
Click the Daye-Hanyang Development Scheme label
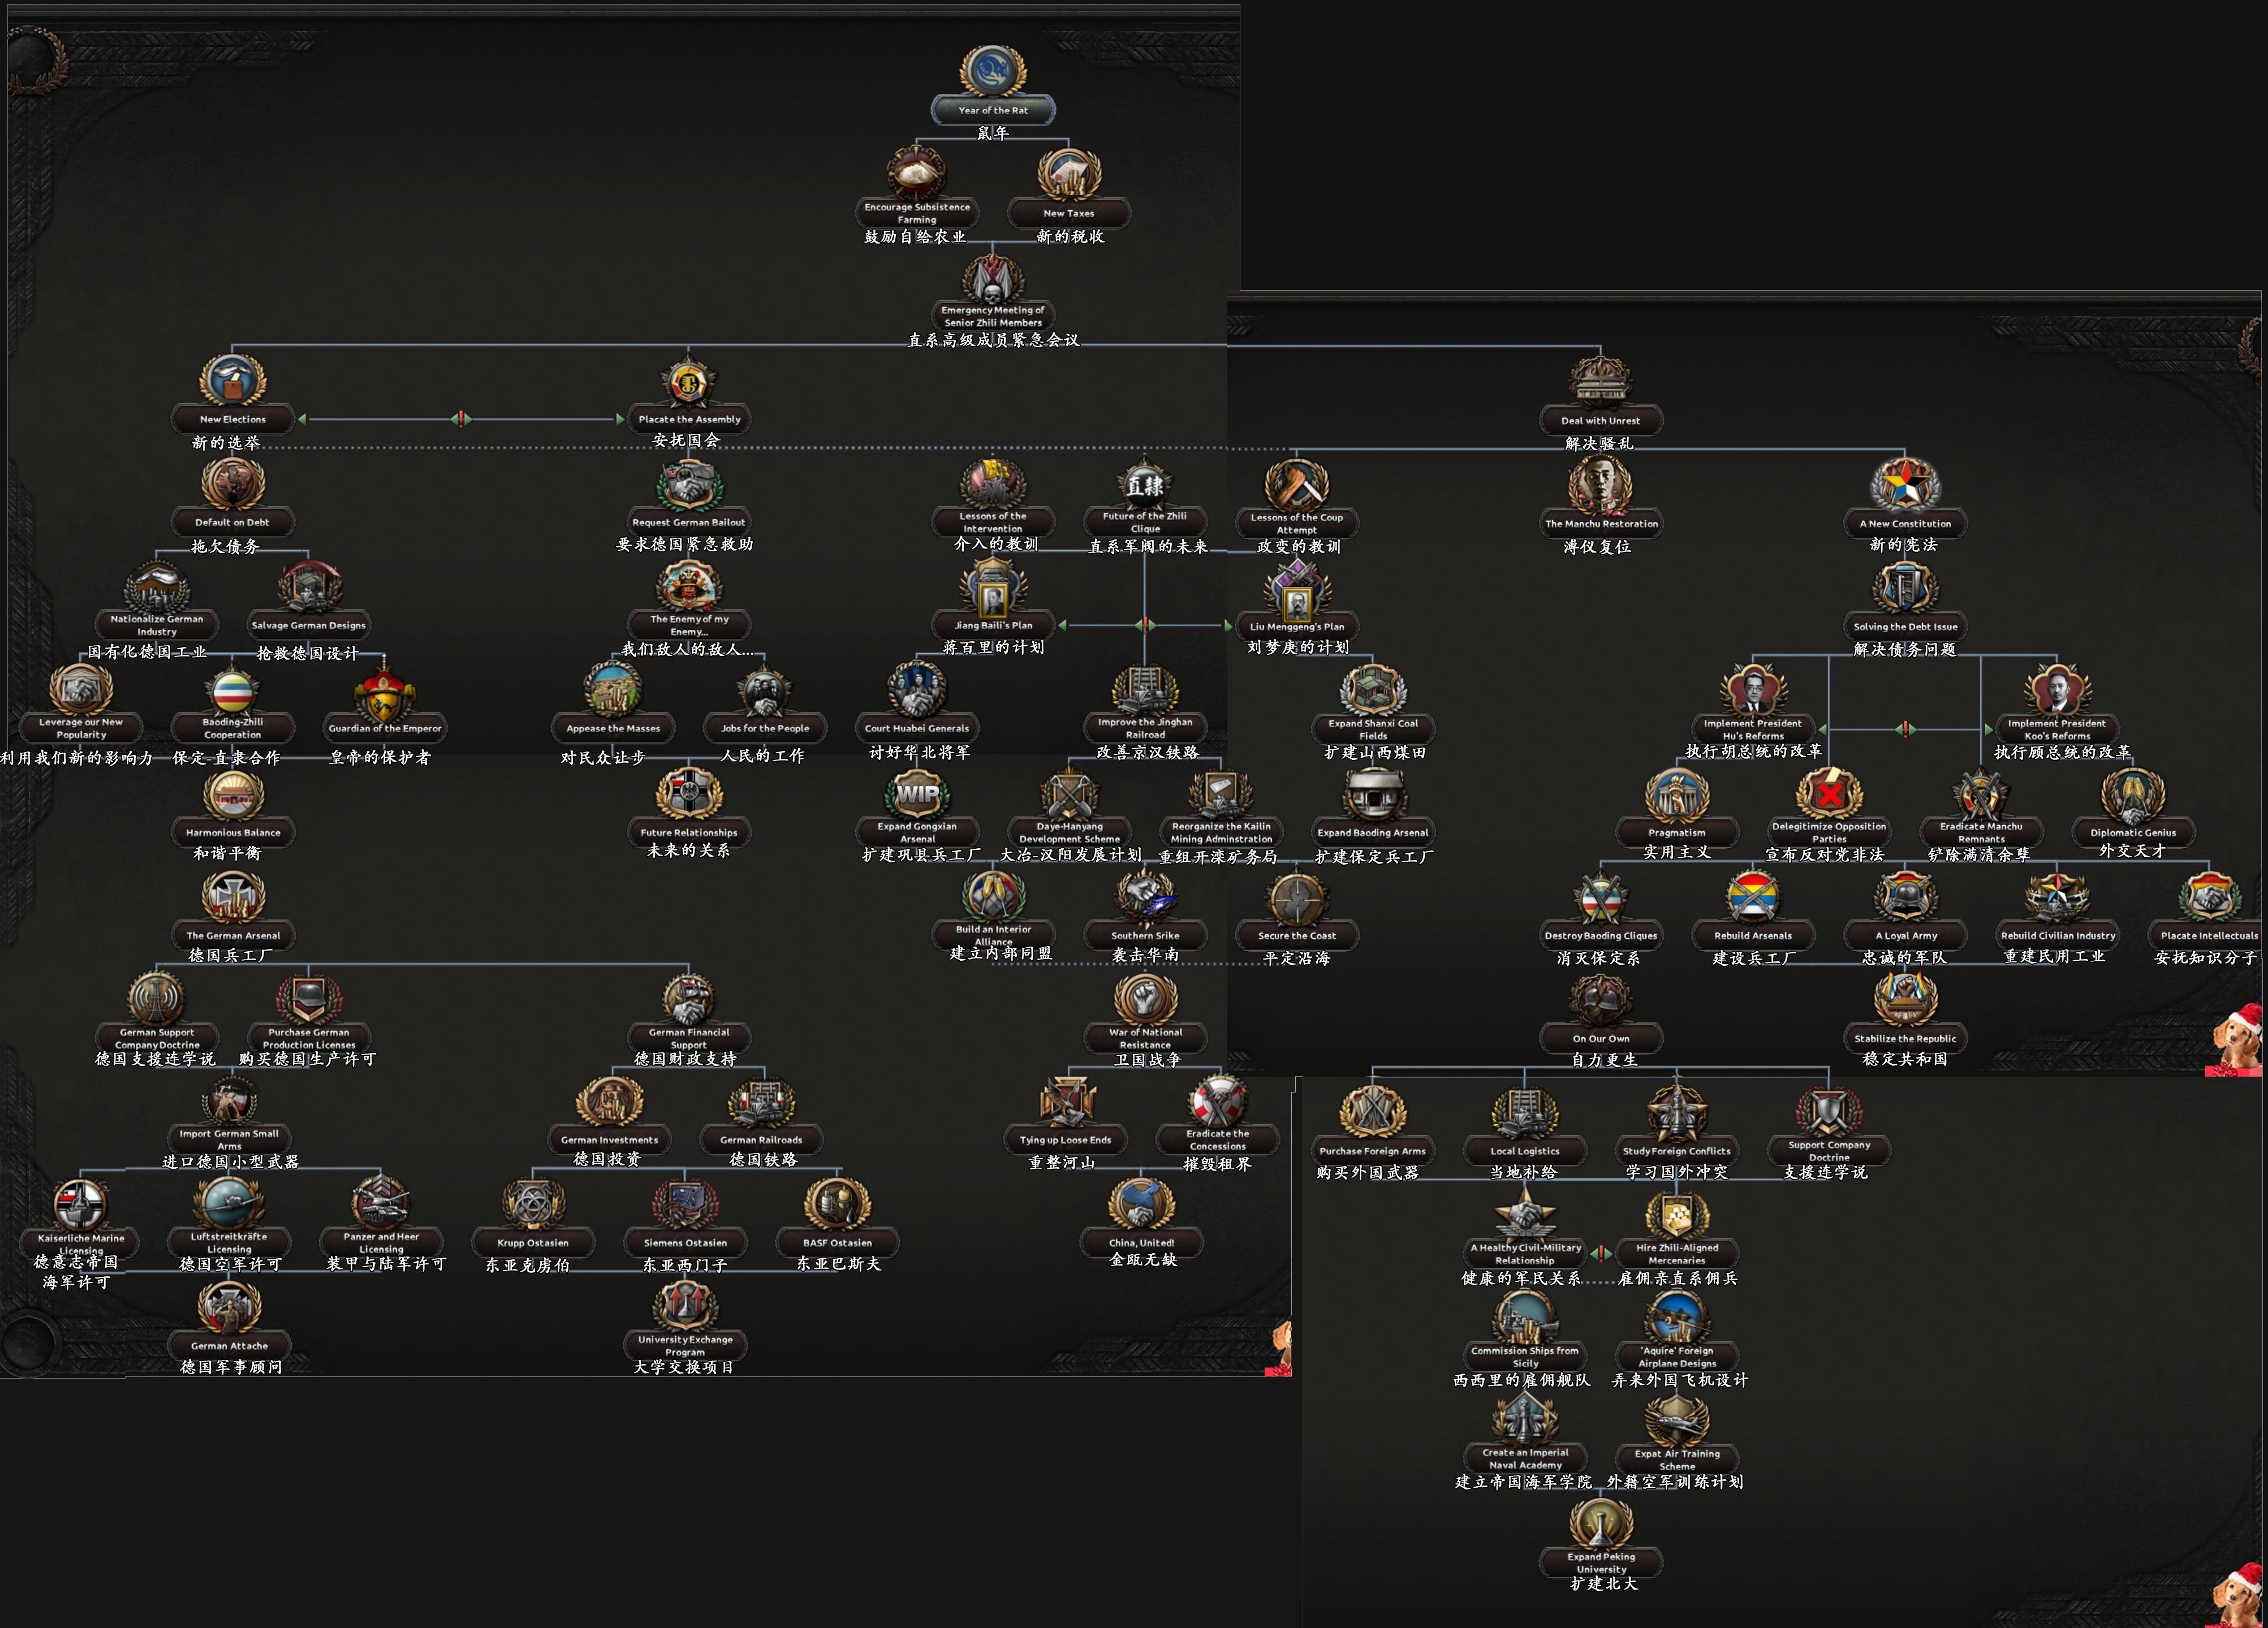coord(1069,833)
